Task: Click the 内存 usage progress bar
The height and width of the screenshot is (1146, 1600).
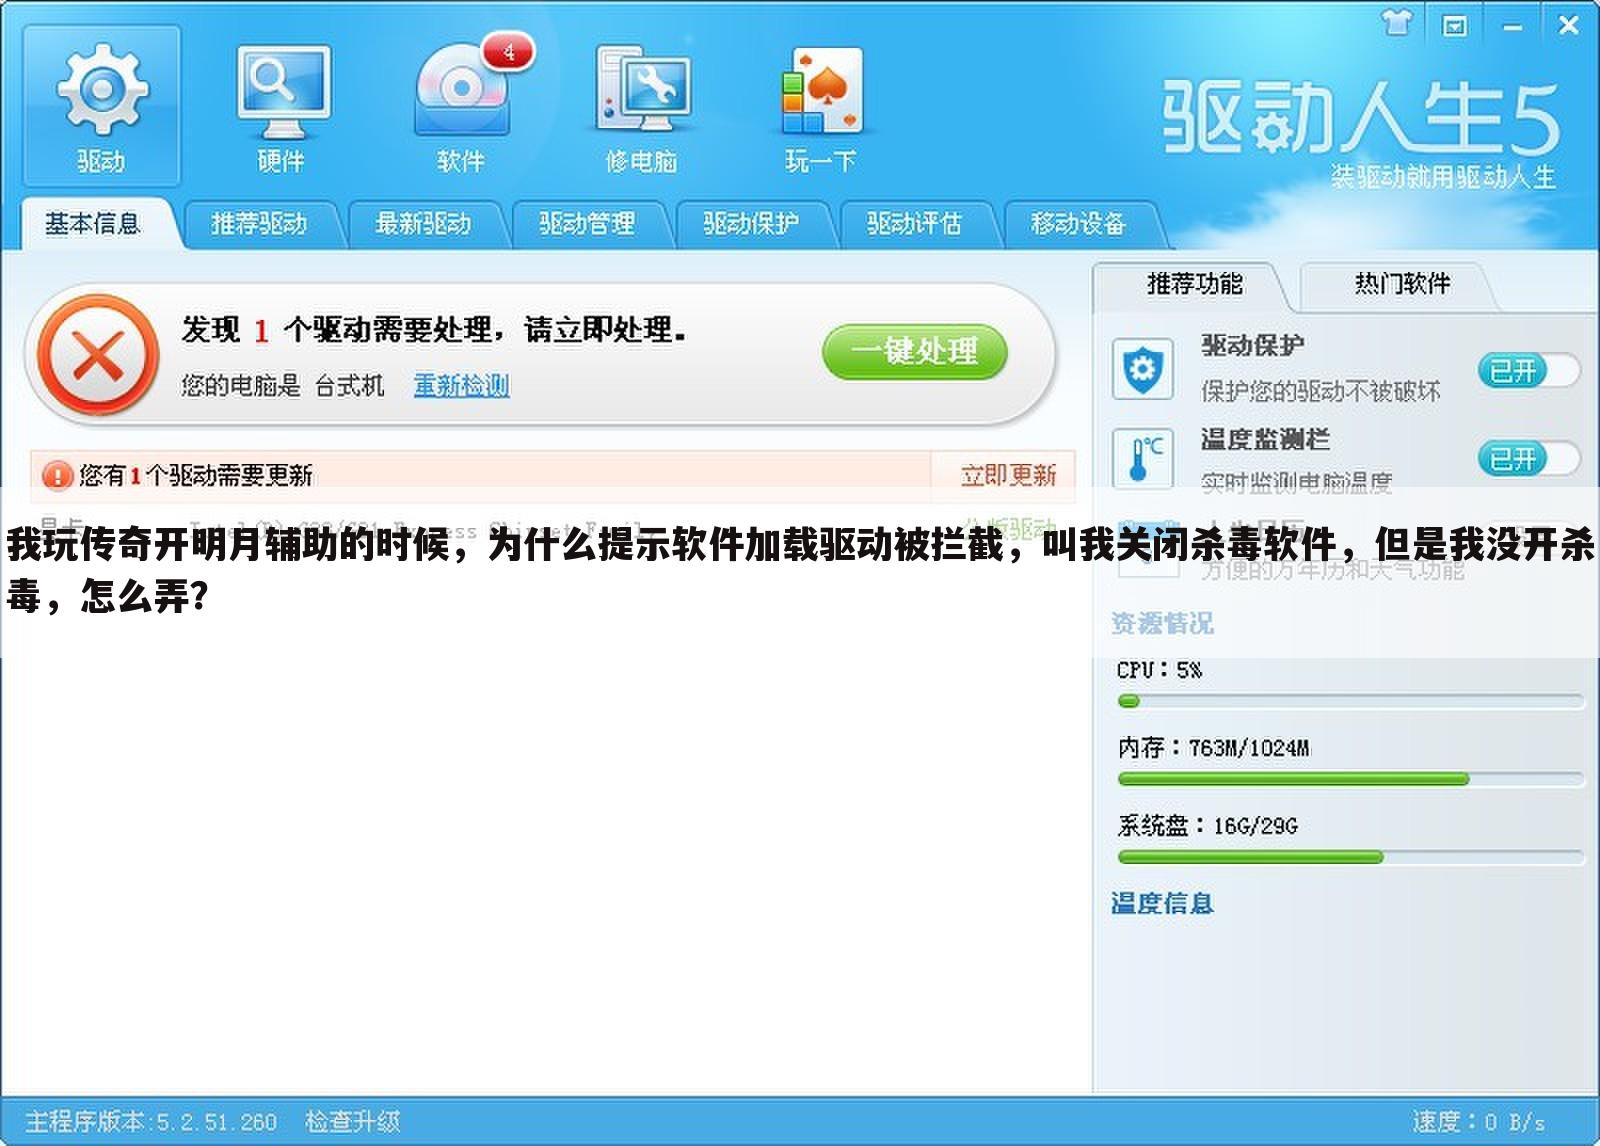Action: tap(1351, 778)
